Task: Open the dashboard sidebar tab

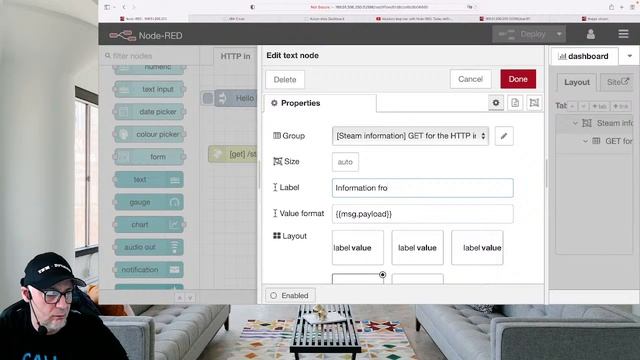Action: [584, 56]
